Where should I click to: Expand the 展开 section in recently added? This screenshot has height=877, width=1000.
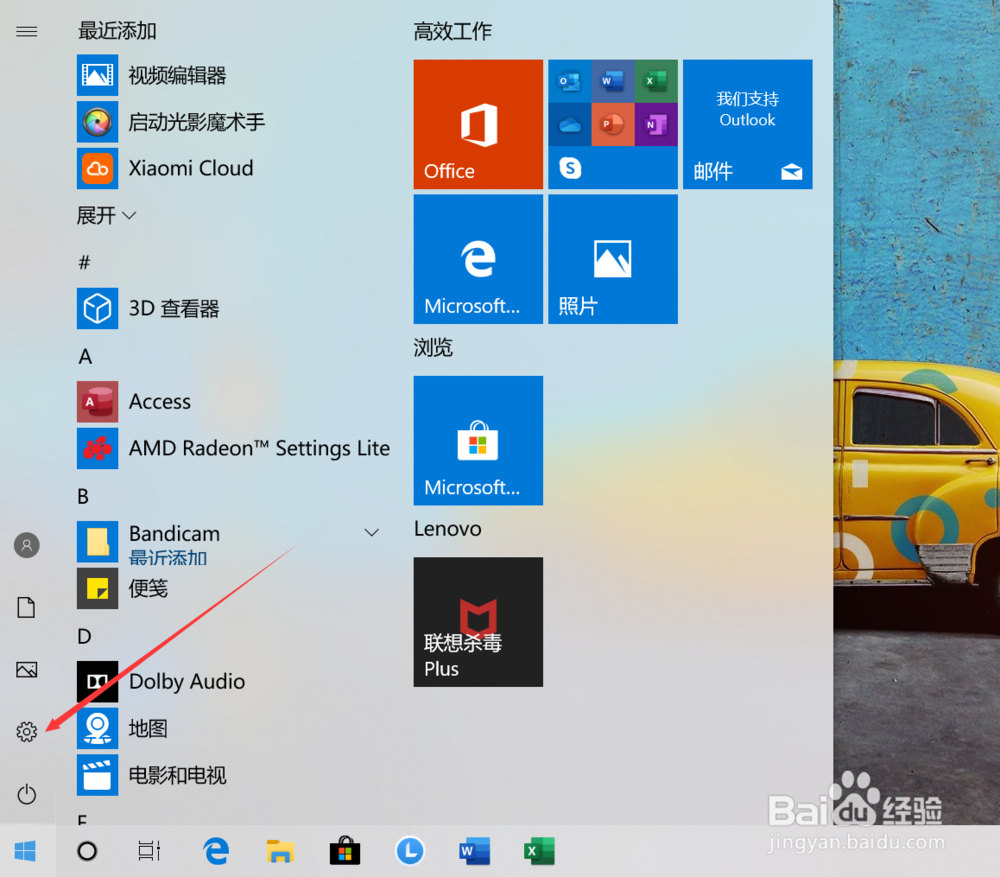click(x=106, y=215)
